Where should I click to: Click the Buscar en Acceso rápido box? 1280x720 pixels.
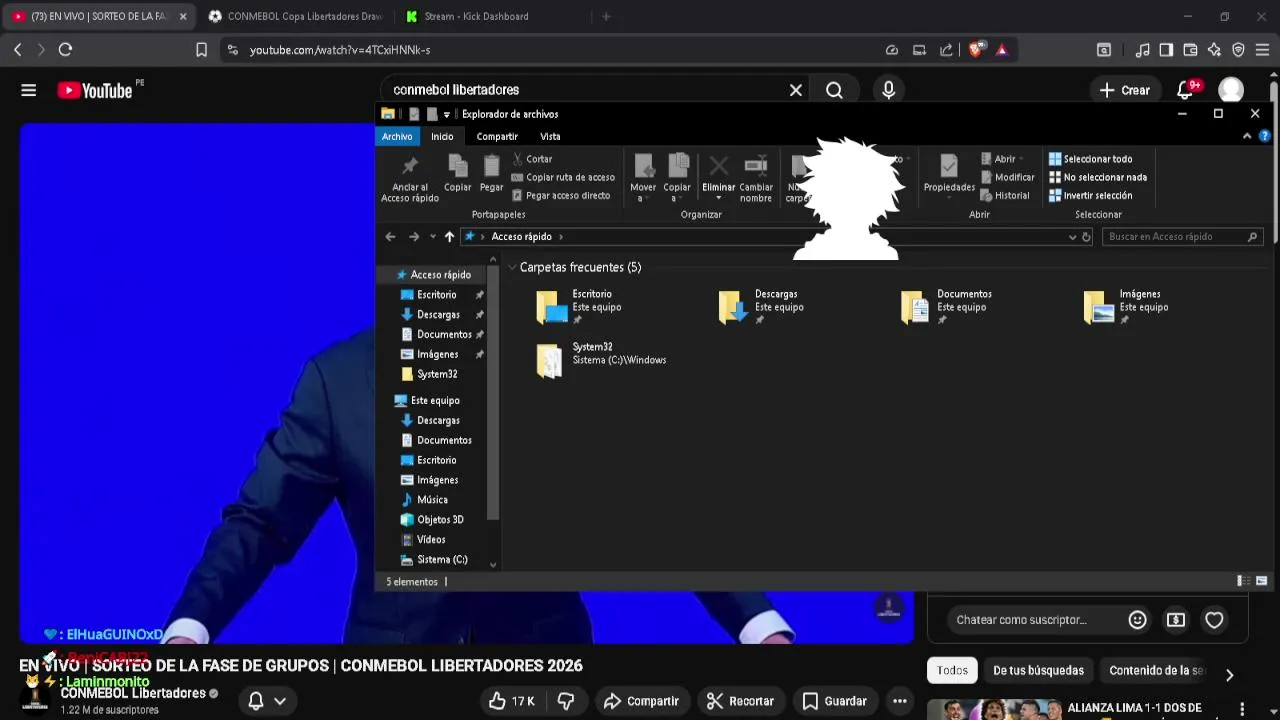pyautogui.click(x=1182, y=237)
